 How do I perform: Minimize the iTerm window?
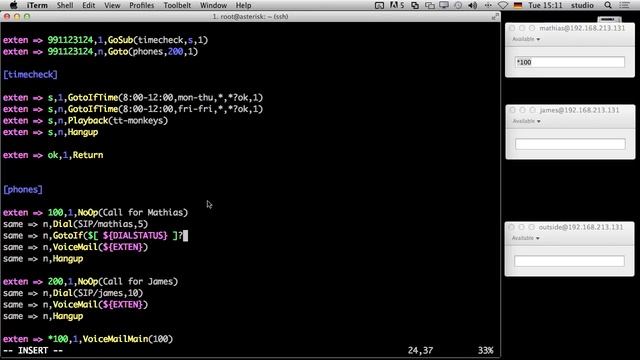point(17,17)
